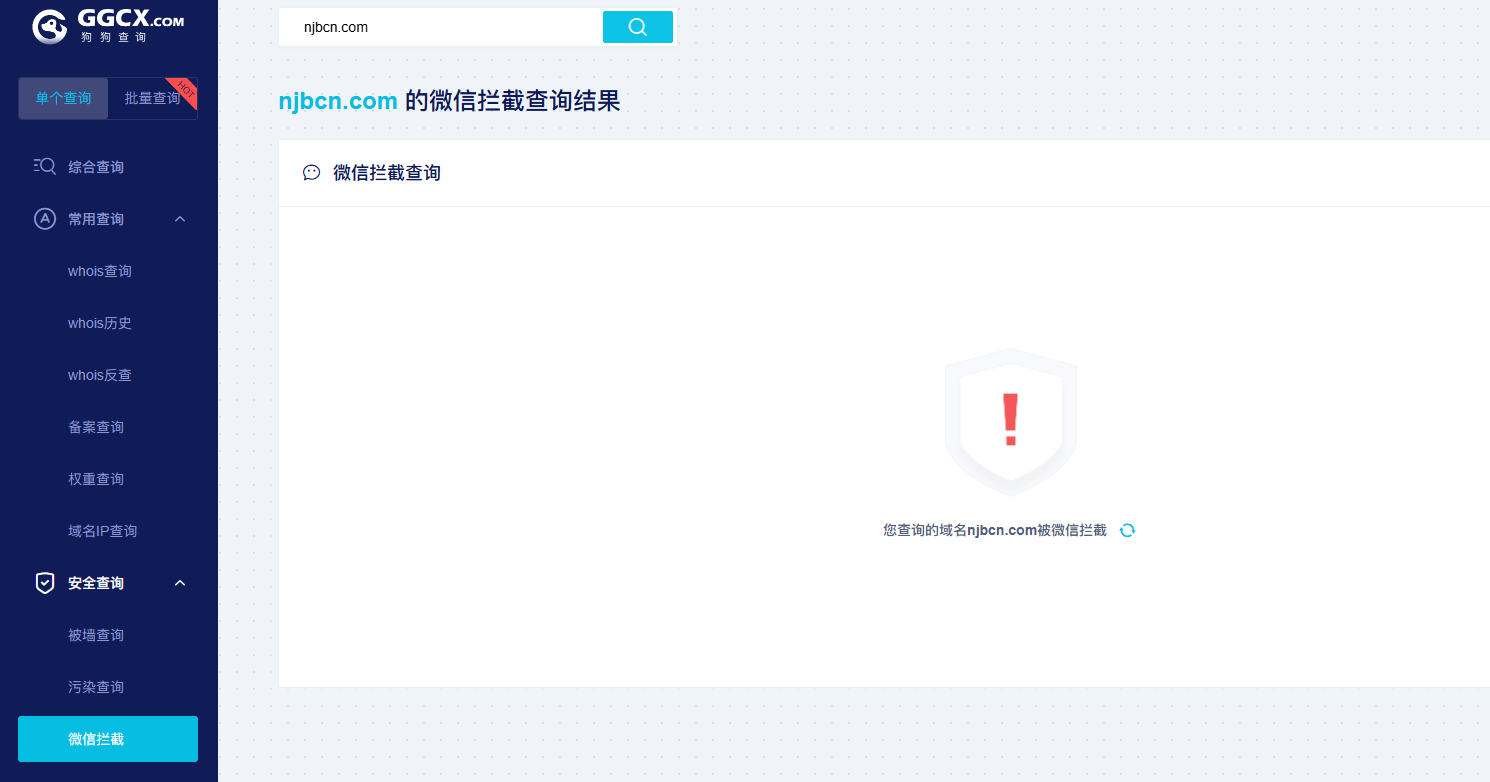
Task: Click the 常用查询 section label
Action: (x=96, y=219)
